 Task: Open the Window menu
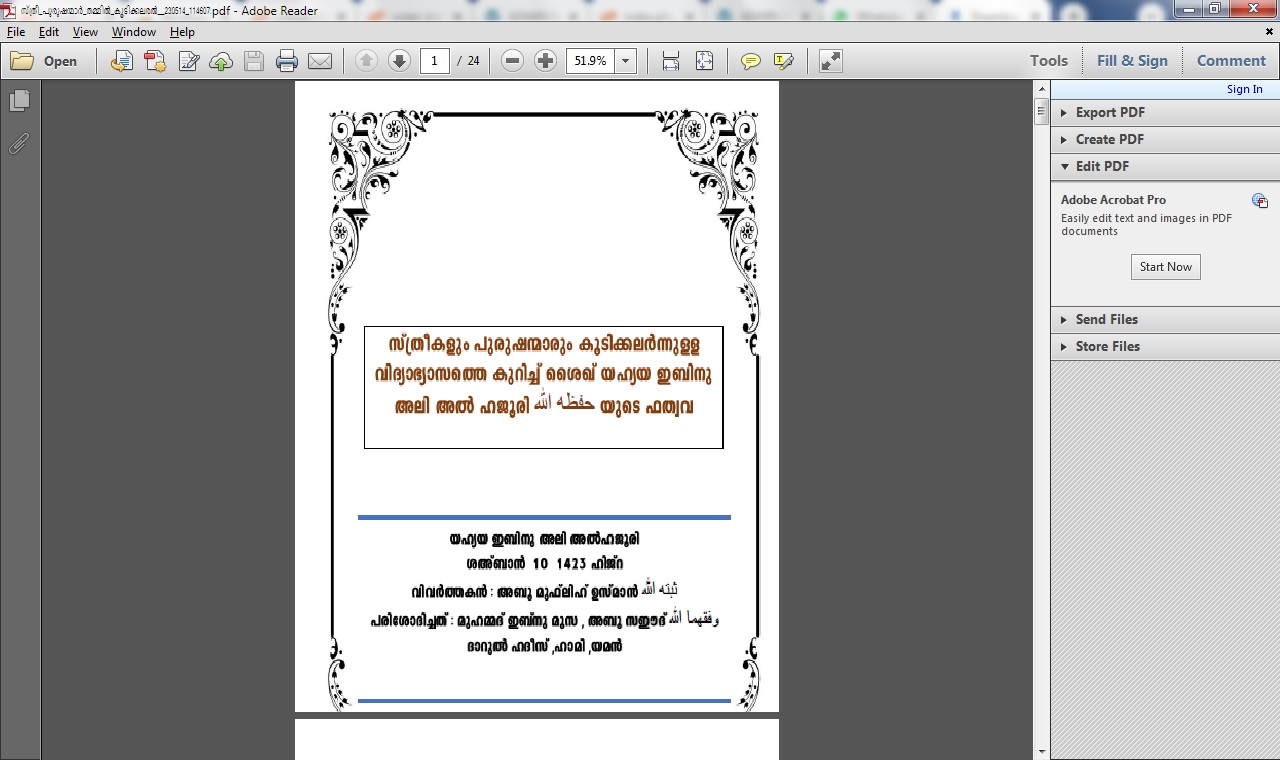(134, 32)
